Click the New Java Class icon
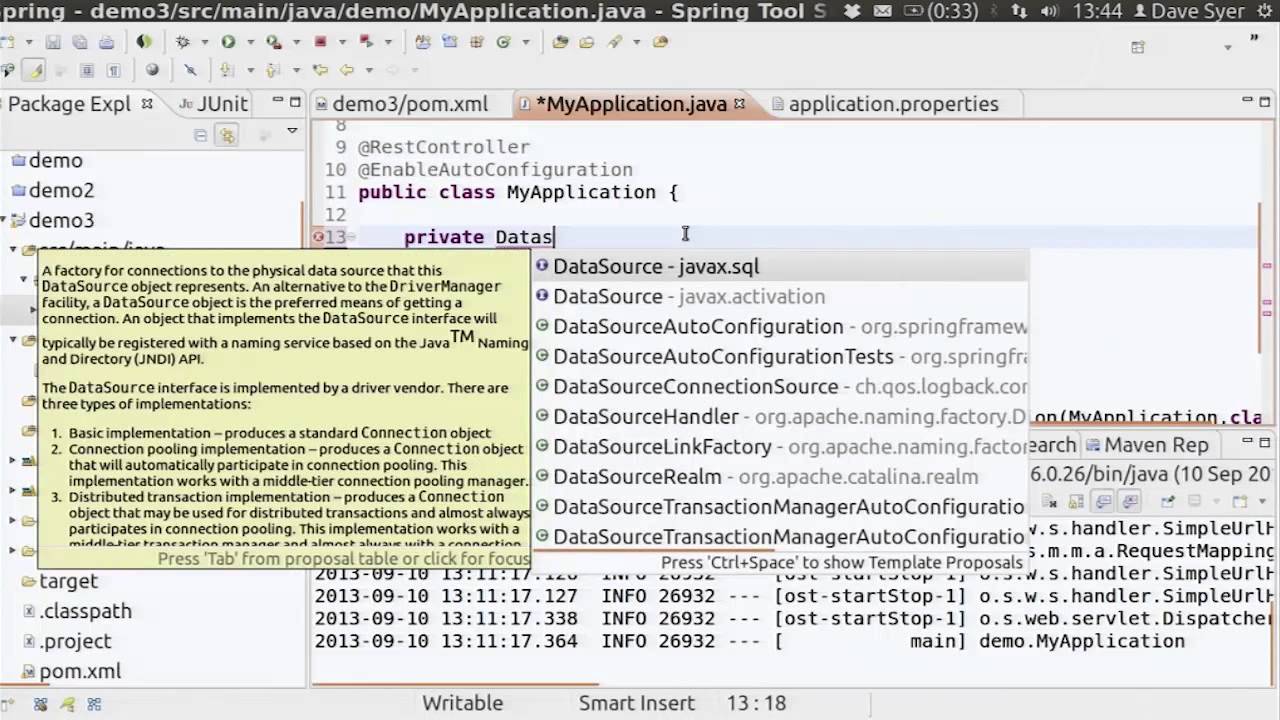1280x720 pixels. tap(503, 42)
